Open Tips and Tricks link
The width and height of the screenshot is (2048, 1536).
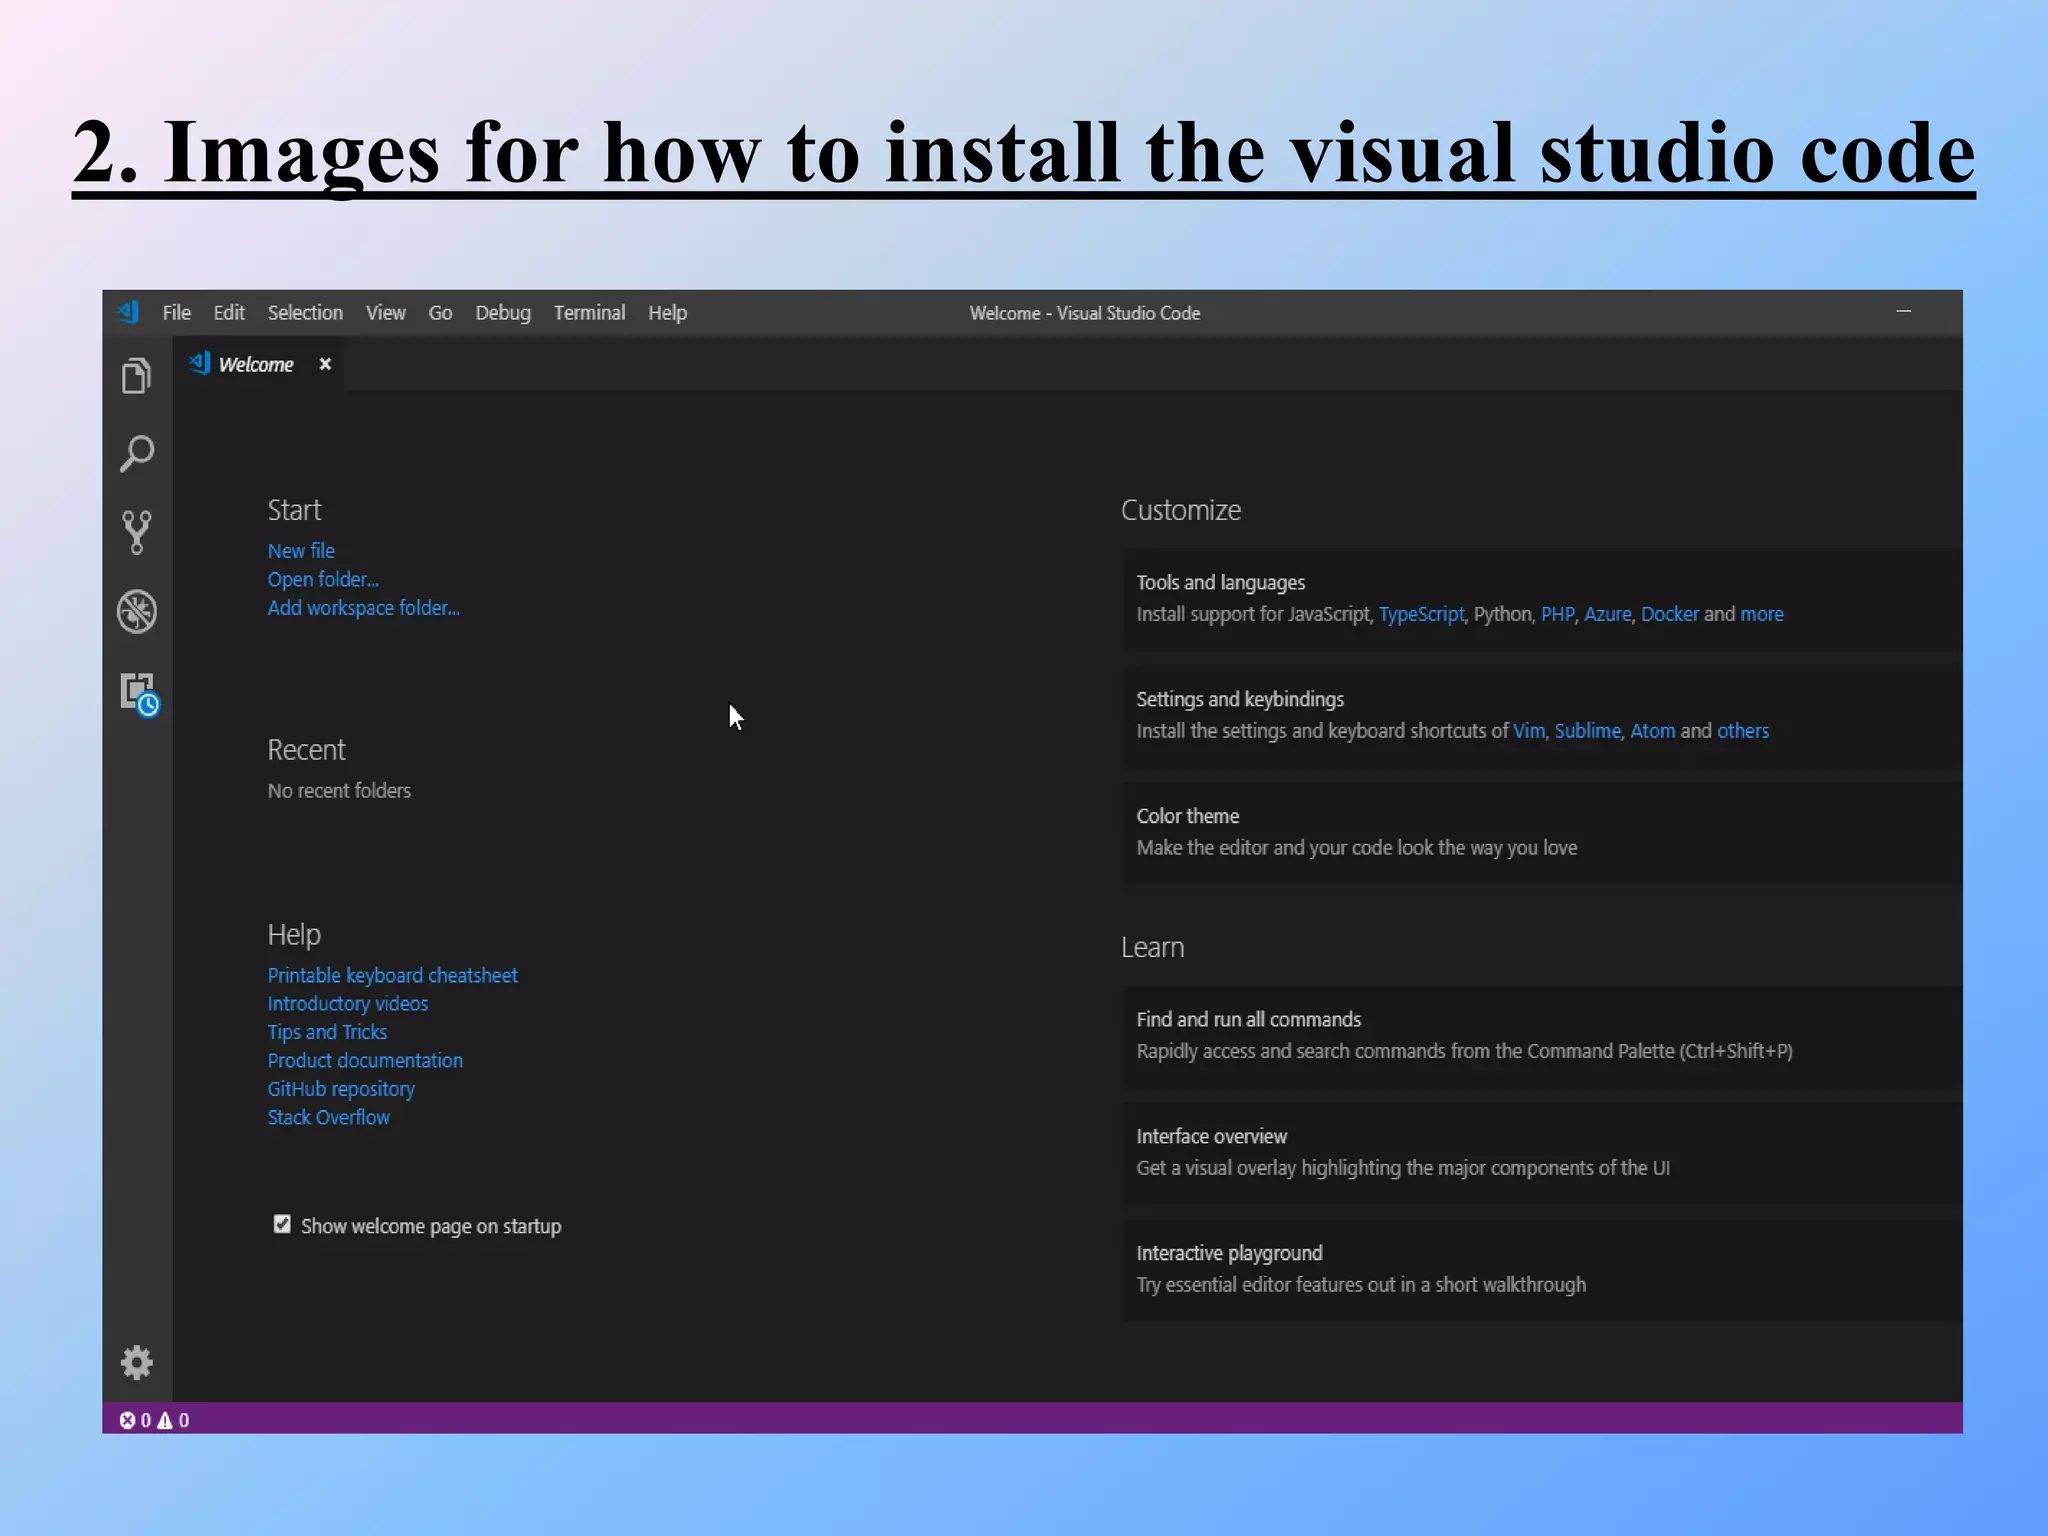pos(327,1032)
